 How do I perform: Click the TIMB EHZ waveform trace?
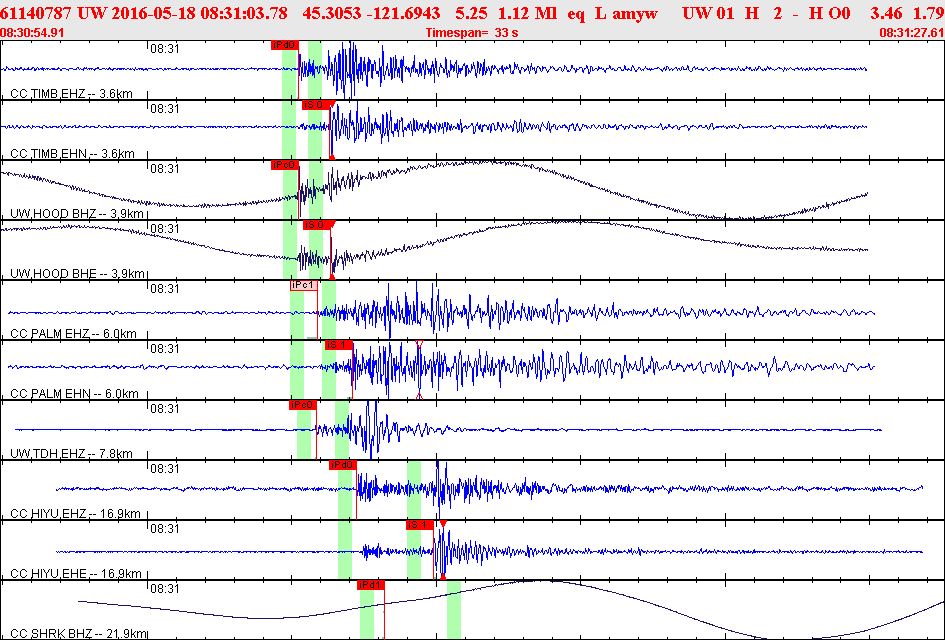click(x=434, y=69)
